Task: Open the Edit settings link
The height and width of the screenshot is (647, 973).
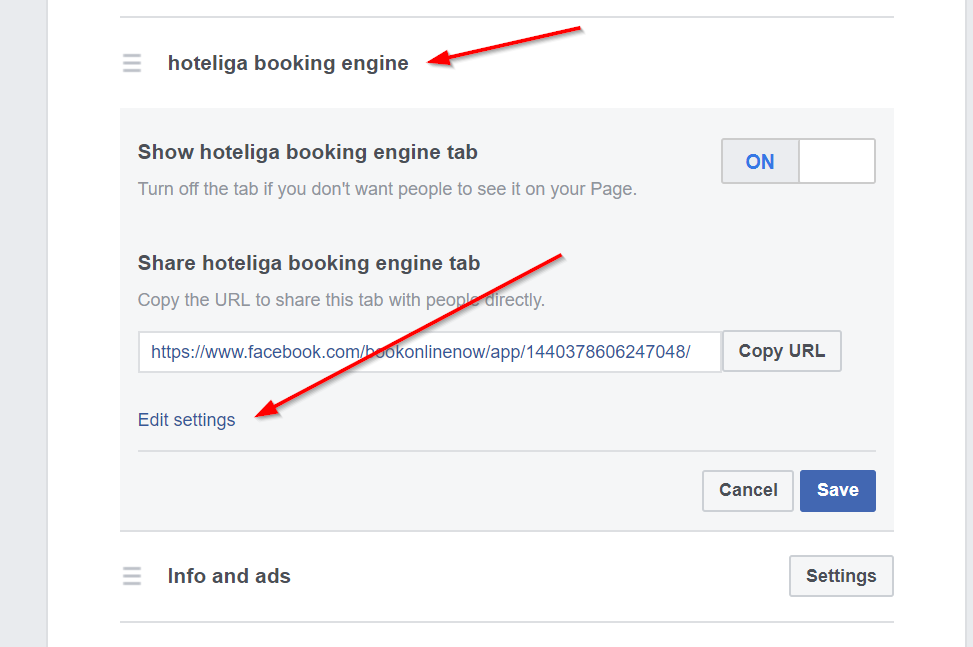Action: point(186,420)
